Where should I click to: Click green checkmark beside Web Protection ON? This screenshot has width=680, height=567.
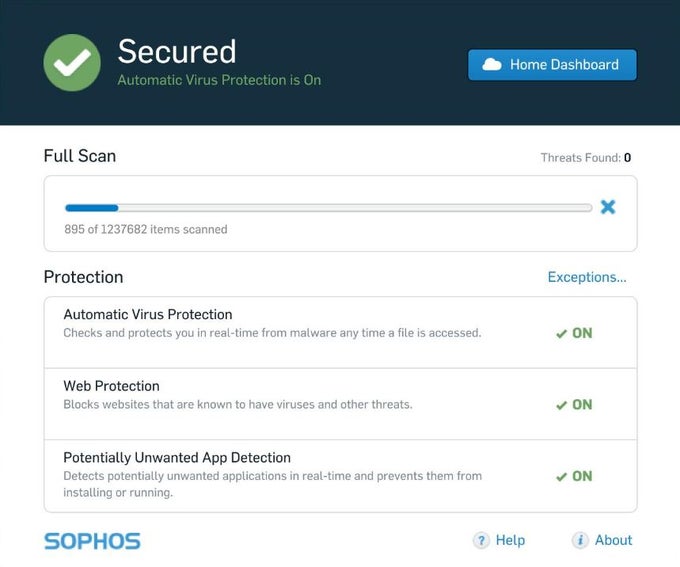coord(561,405)
